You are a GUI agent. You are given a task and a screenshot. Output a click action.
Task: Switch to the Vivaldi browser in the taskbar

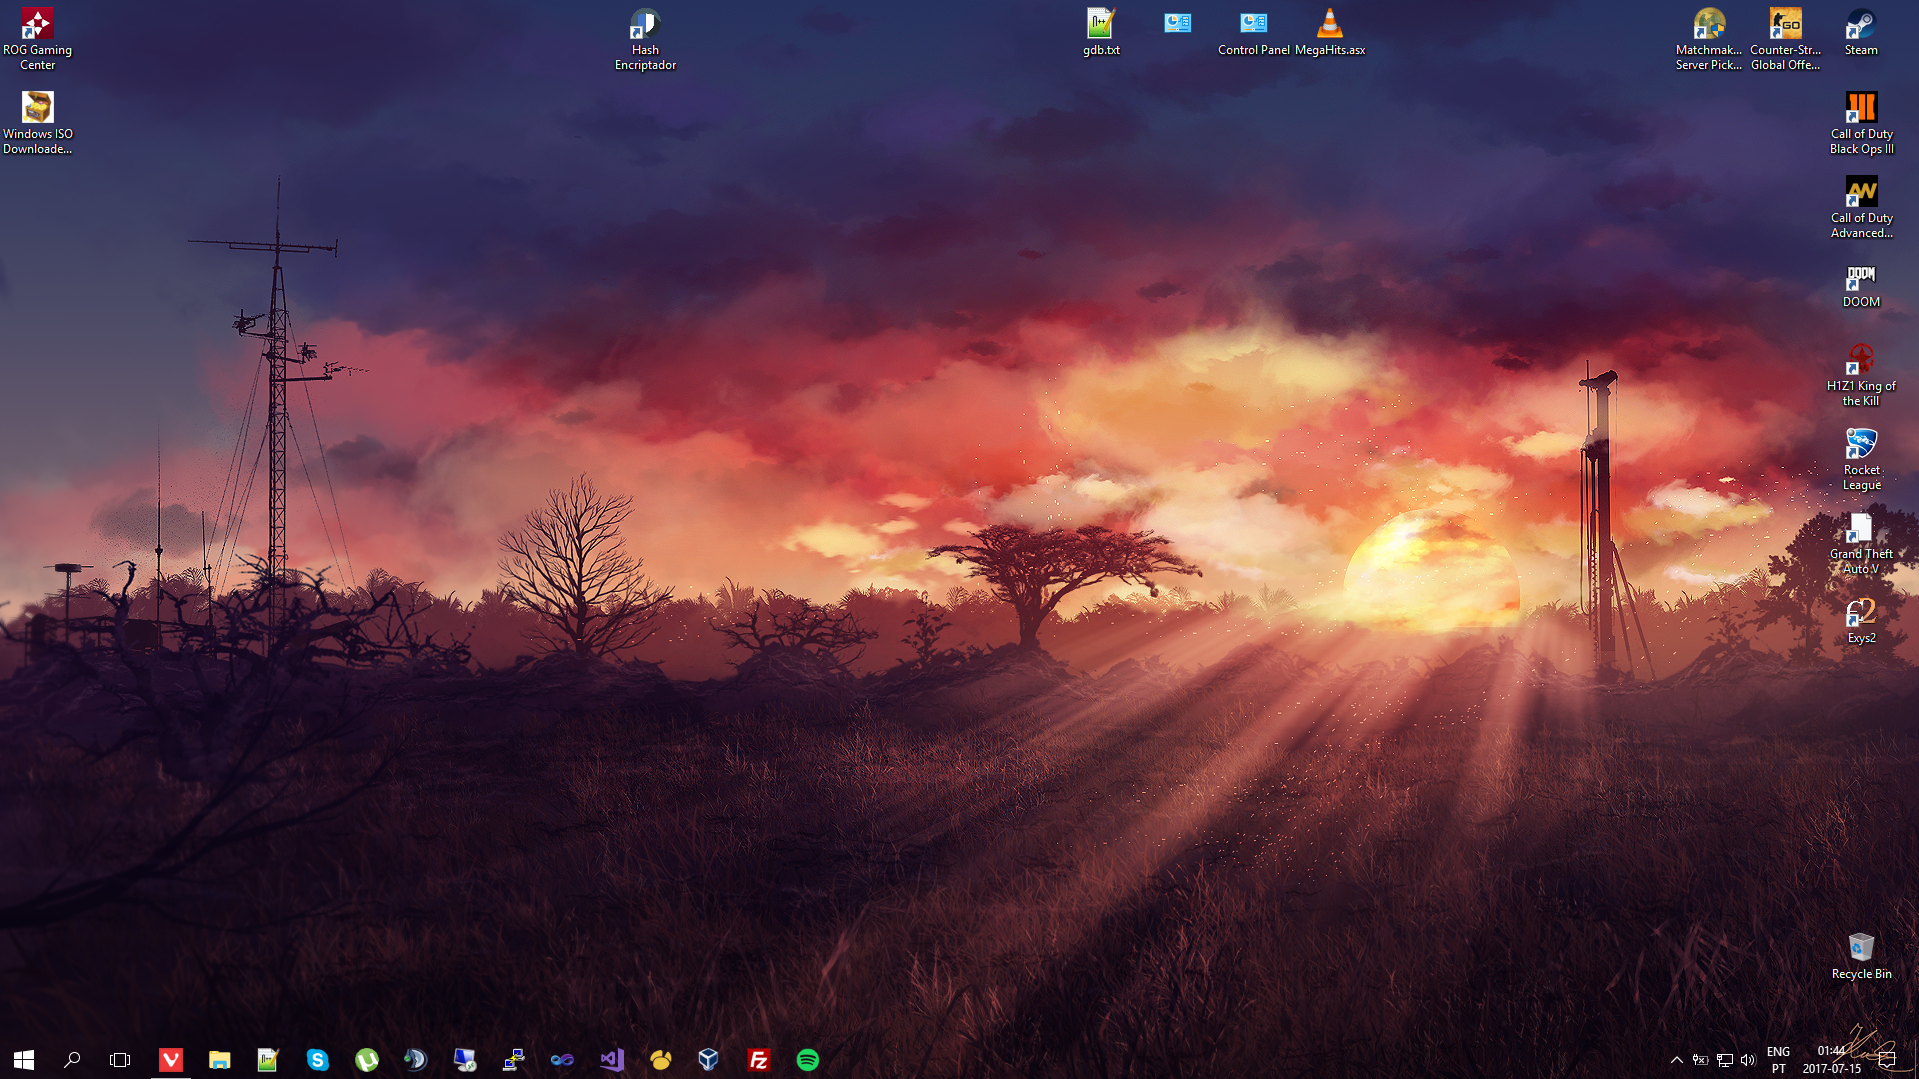pyautogui.click(x=171, y=1059)
